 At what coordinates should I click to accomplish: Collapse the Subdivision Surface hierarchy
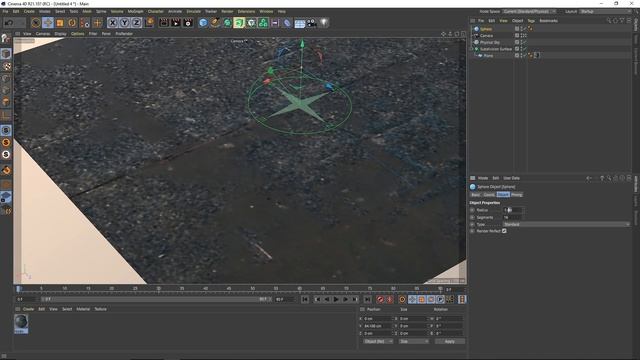[472, 49]
